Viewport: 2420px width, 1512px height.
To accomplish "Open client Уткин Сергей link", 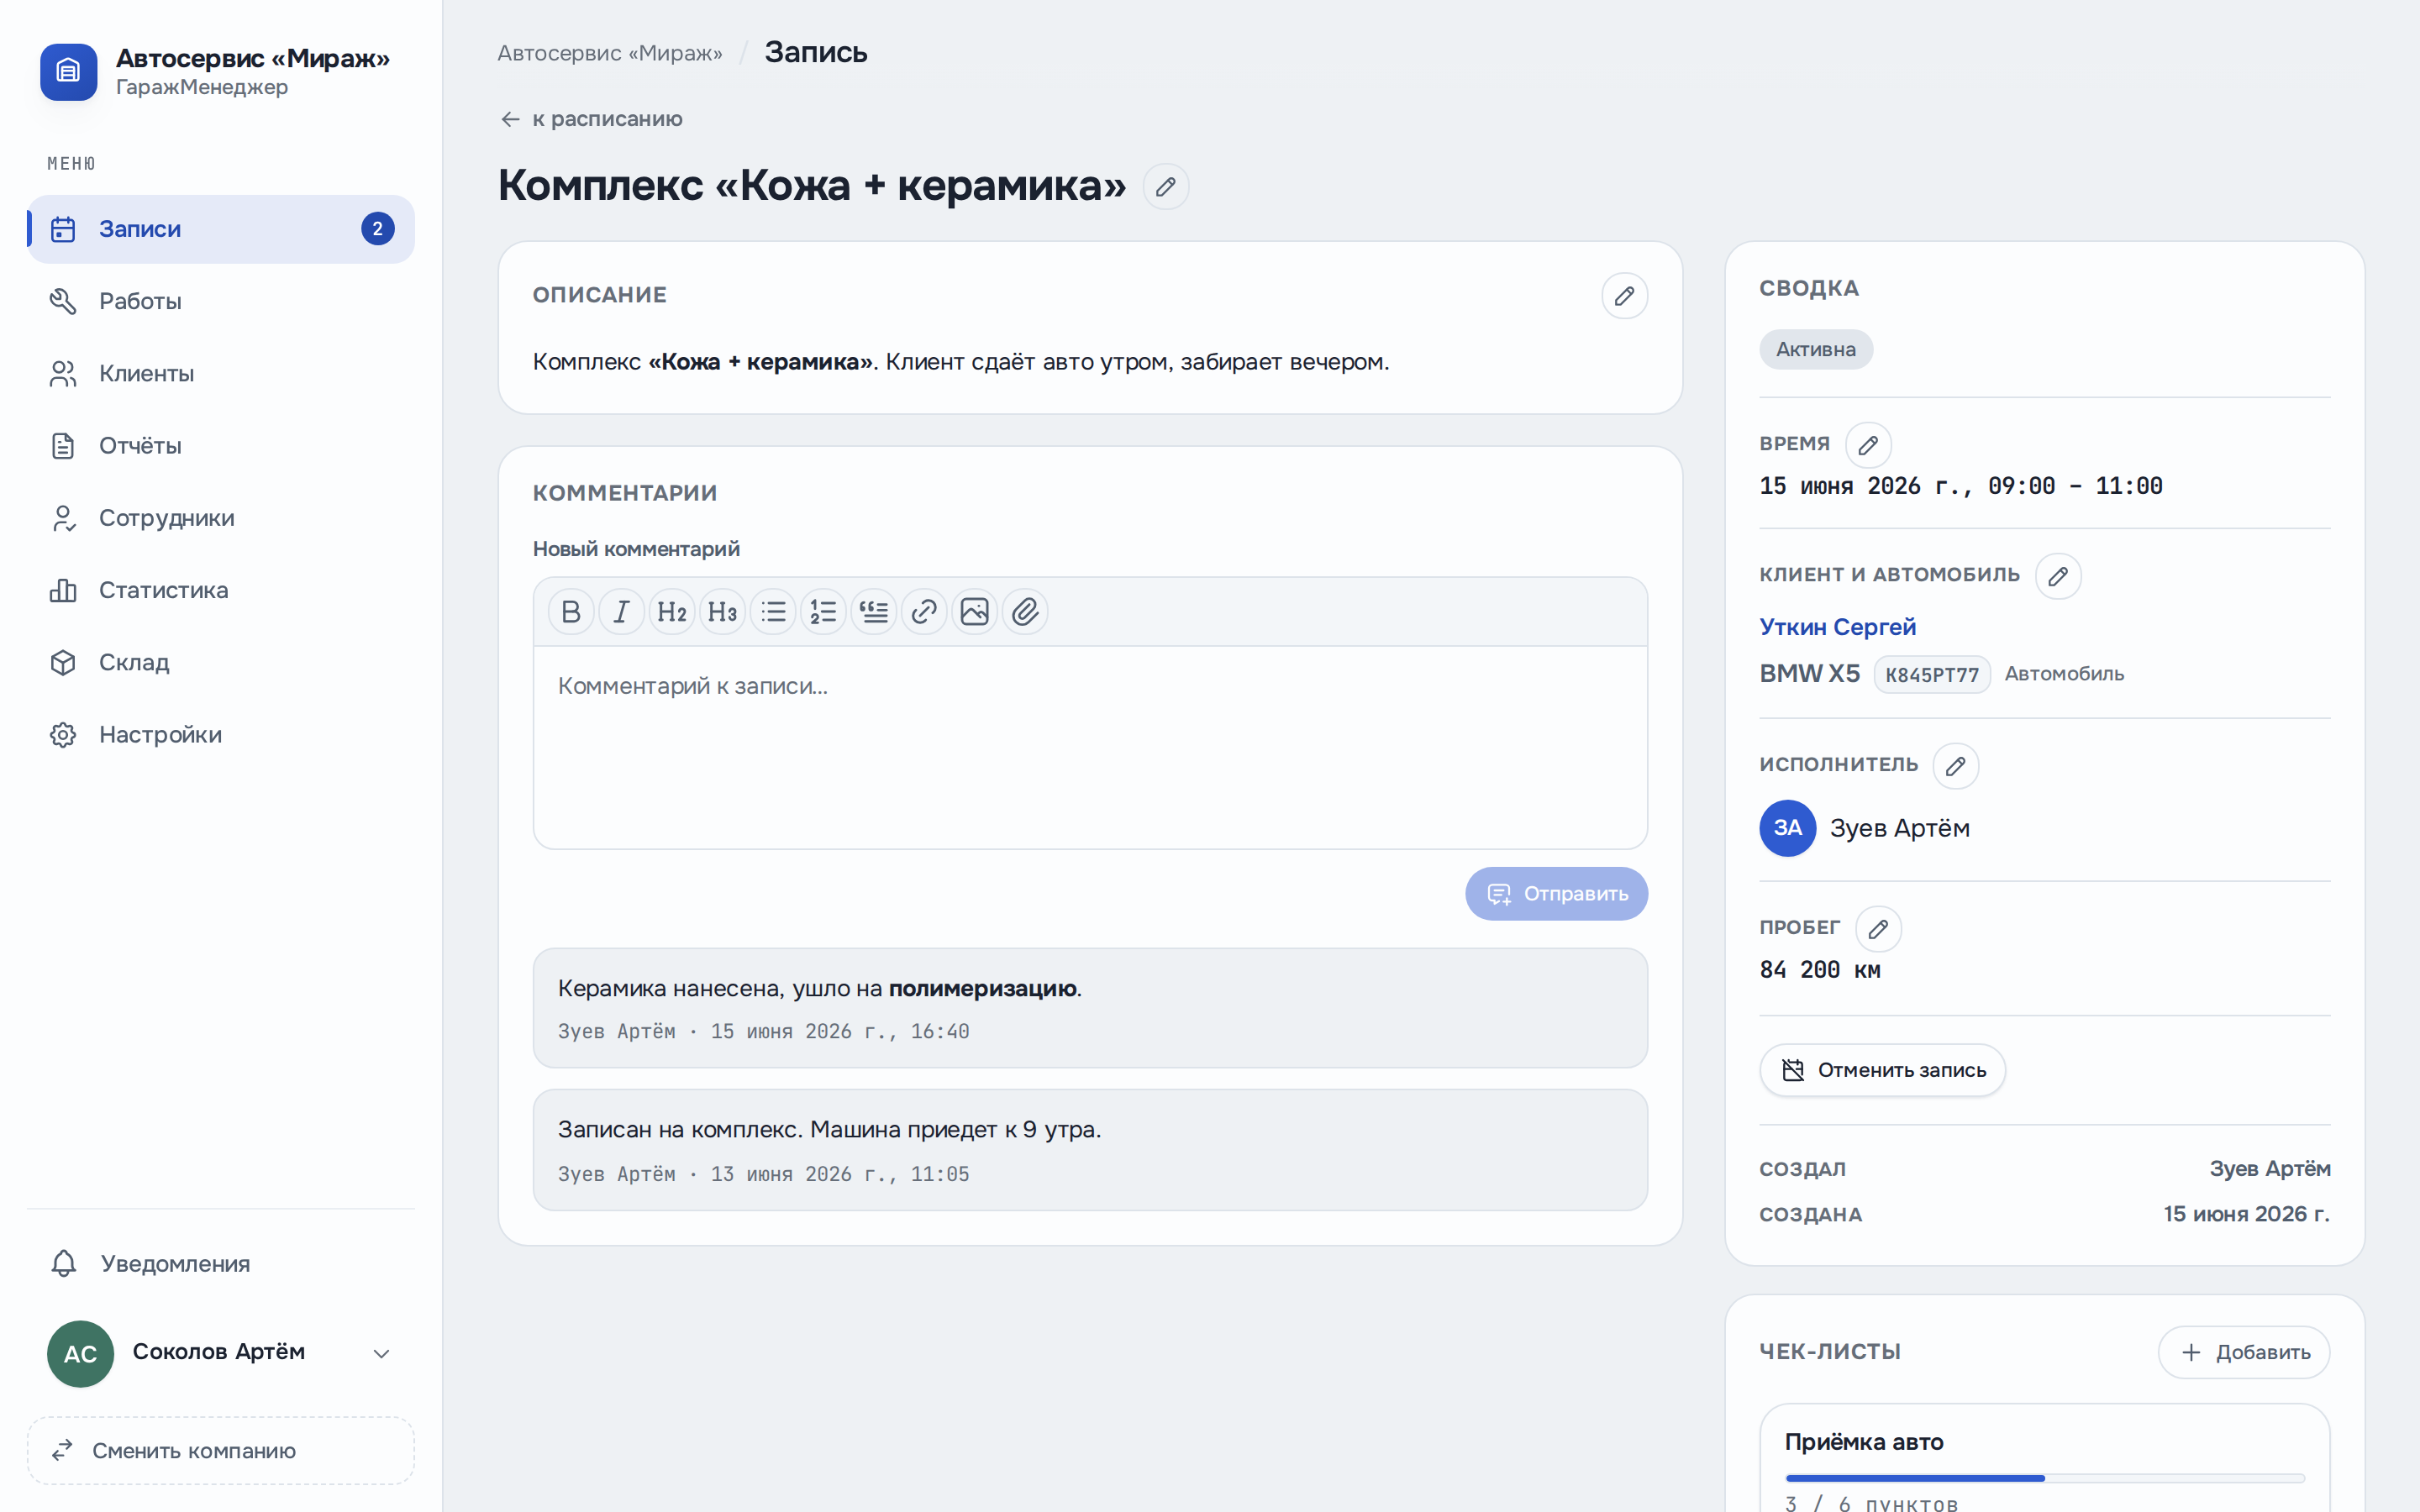I will coord(1837,627).
